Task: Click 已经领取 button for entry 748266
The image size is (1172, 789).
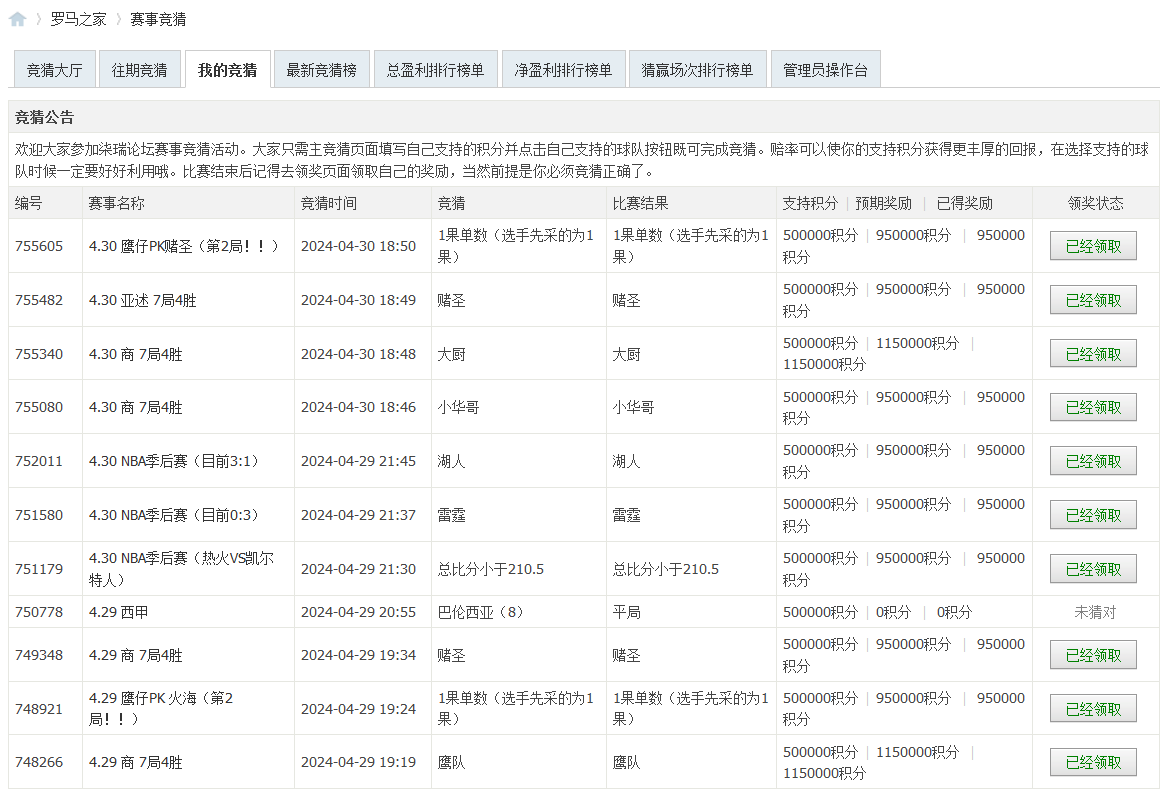Action: click(x=1093, y=762)
